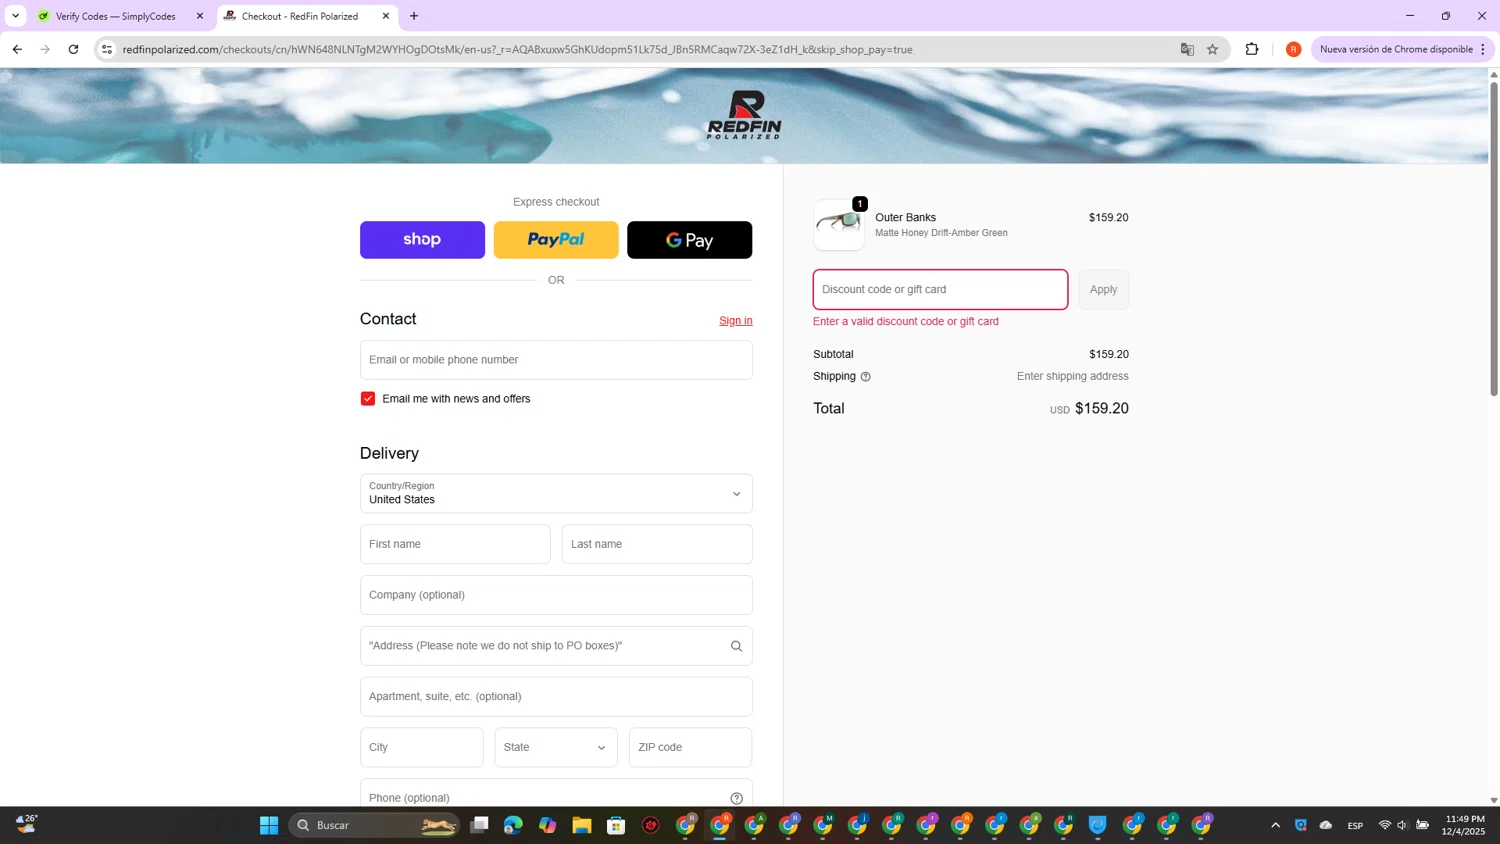The height and width of the screenshot is (844, 1500).
Task: Reload the checkout page
Action: pos(73,49)
